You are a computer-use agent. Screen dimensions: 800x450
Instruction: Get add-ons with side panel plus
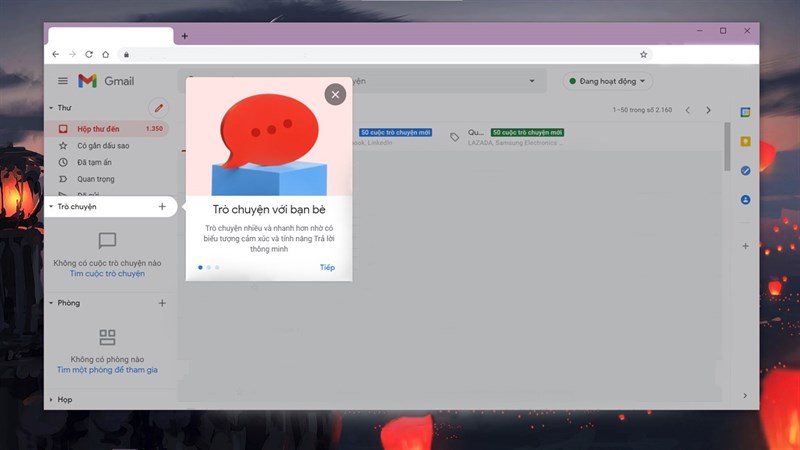coord(745,246)
